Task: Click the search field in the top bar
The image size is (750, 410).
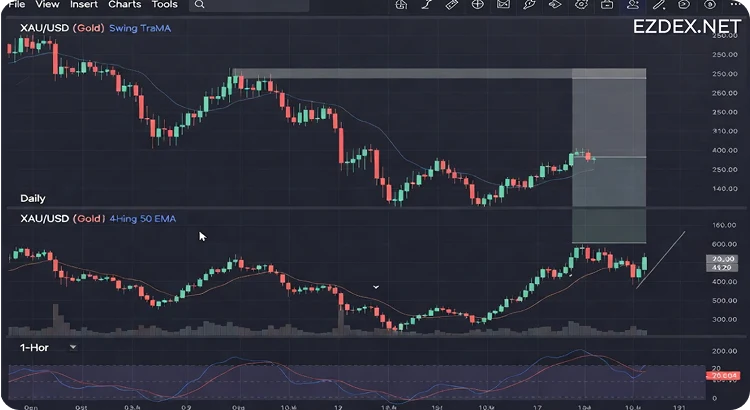Action: click(x=249, y=5)
